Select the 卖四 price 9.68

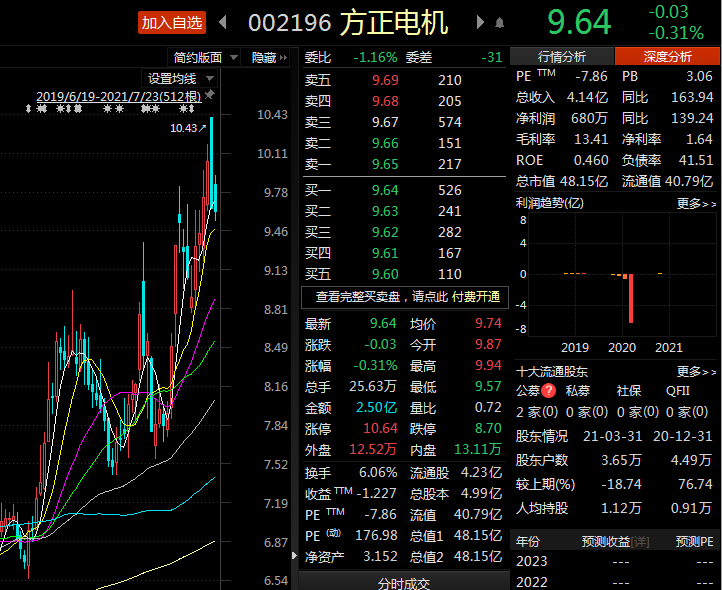click(385, 101)
